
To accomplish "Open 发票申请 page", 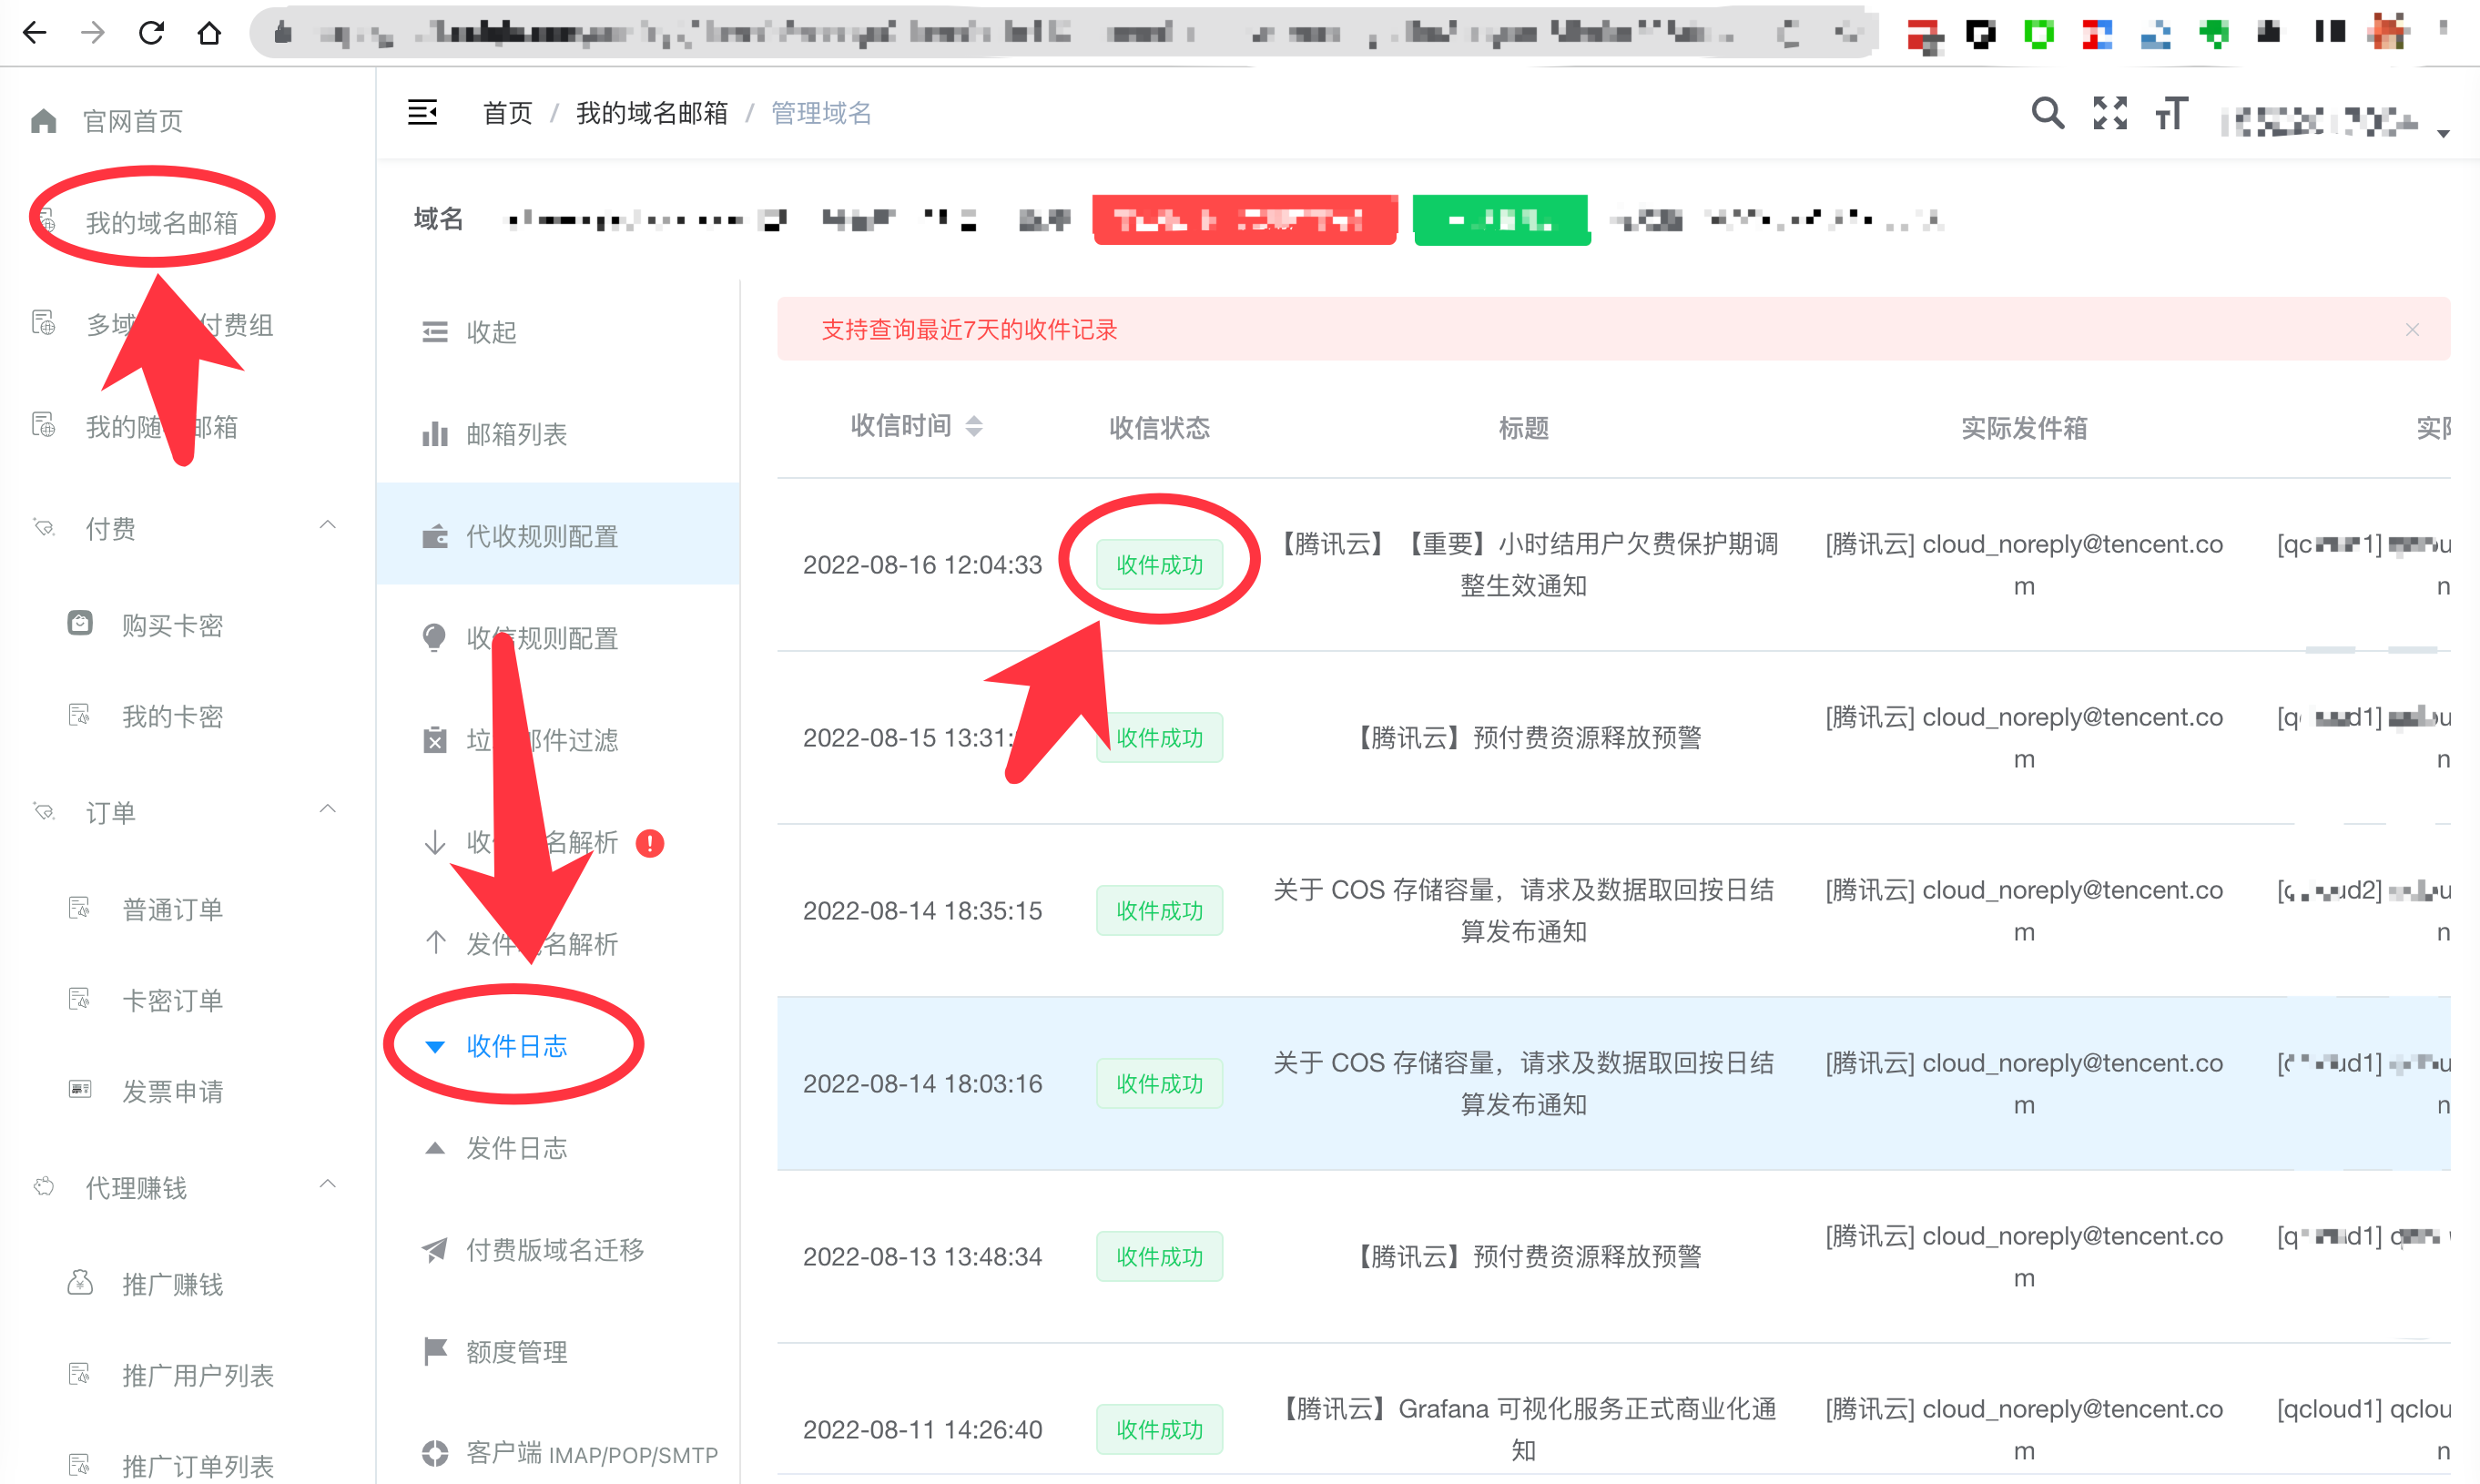I will tap(172, 1091).
